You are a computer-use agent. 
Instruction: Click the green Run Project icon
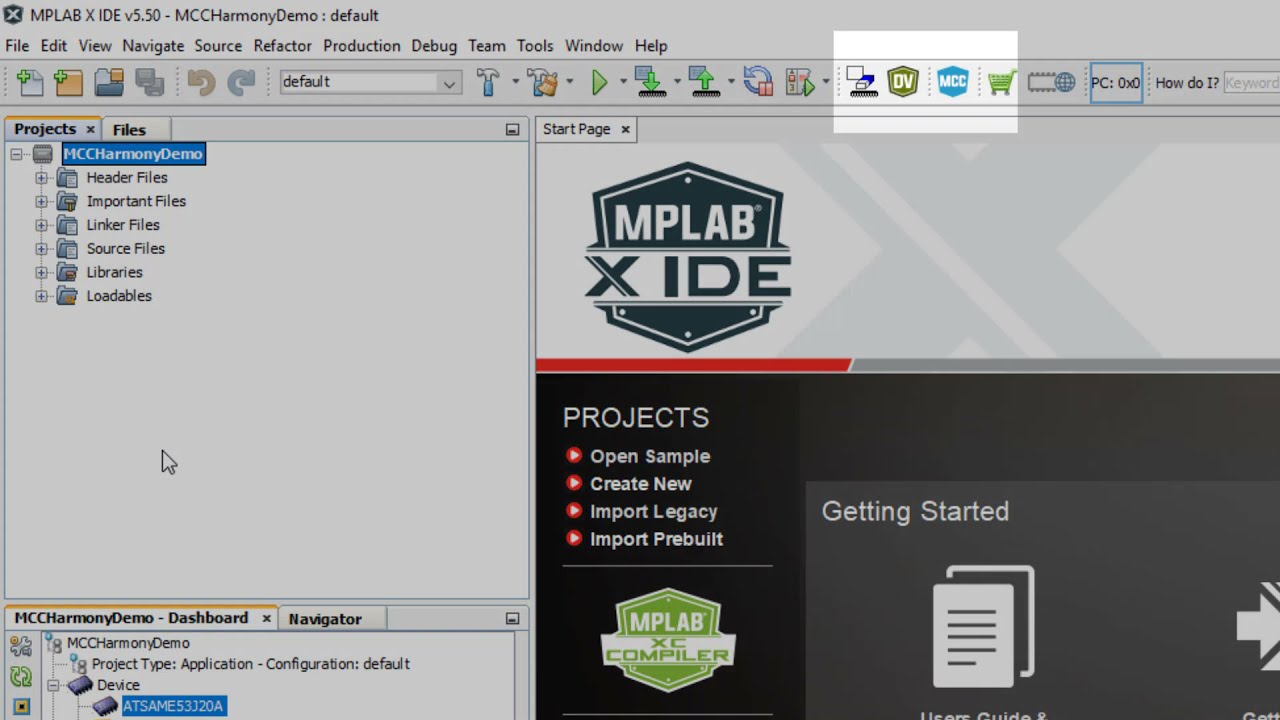(600, 82)
